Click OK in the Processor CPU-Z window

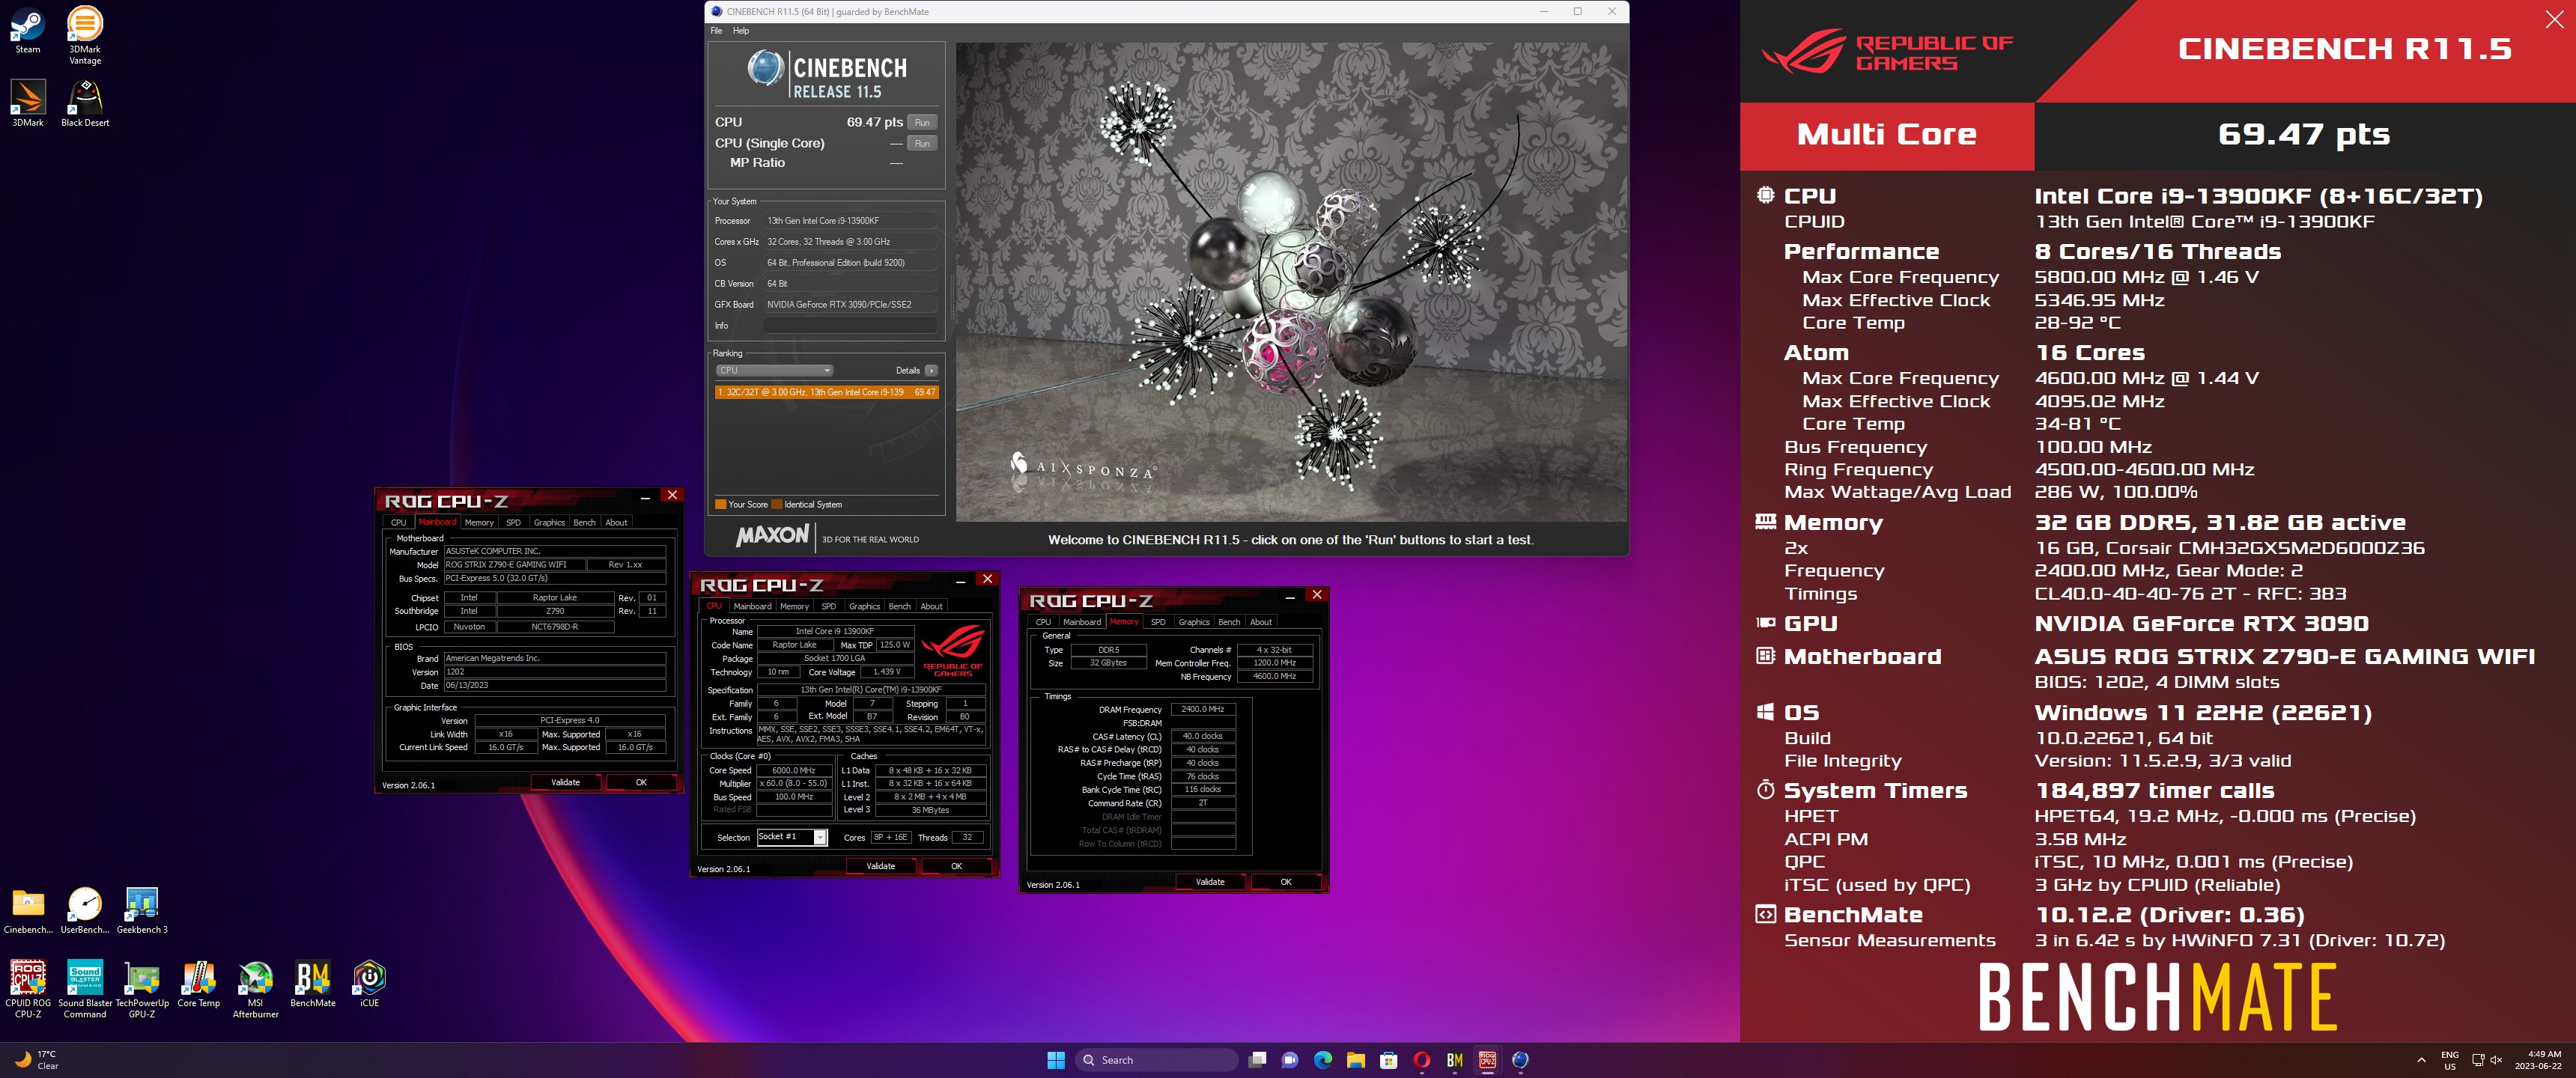pos(956,866)
